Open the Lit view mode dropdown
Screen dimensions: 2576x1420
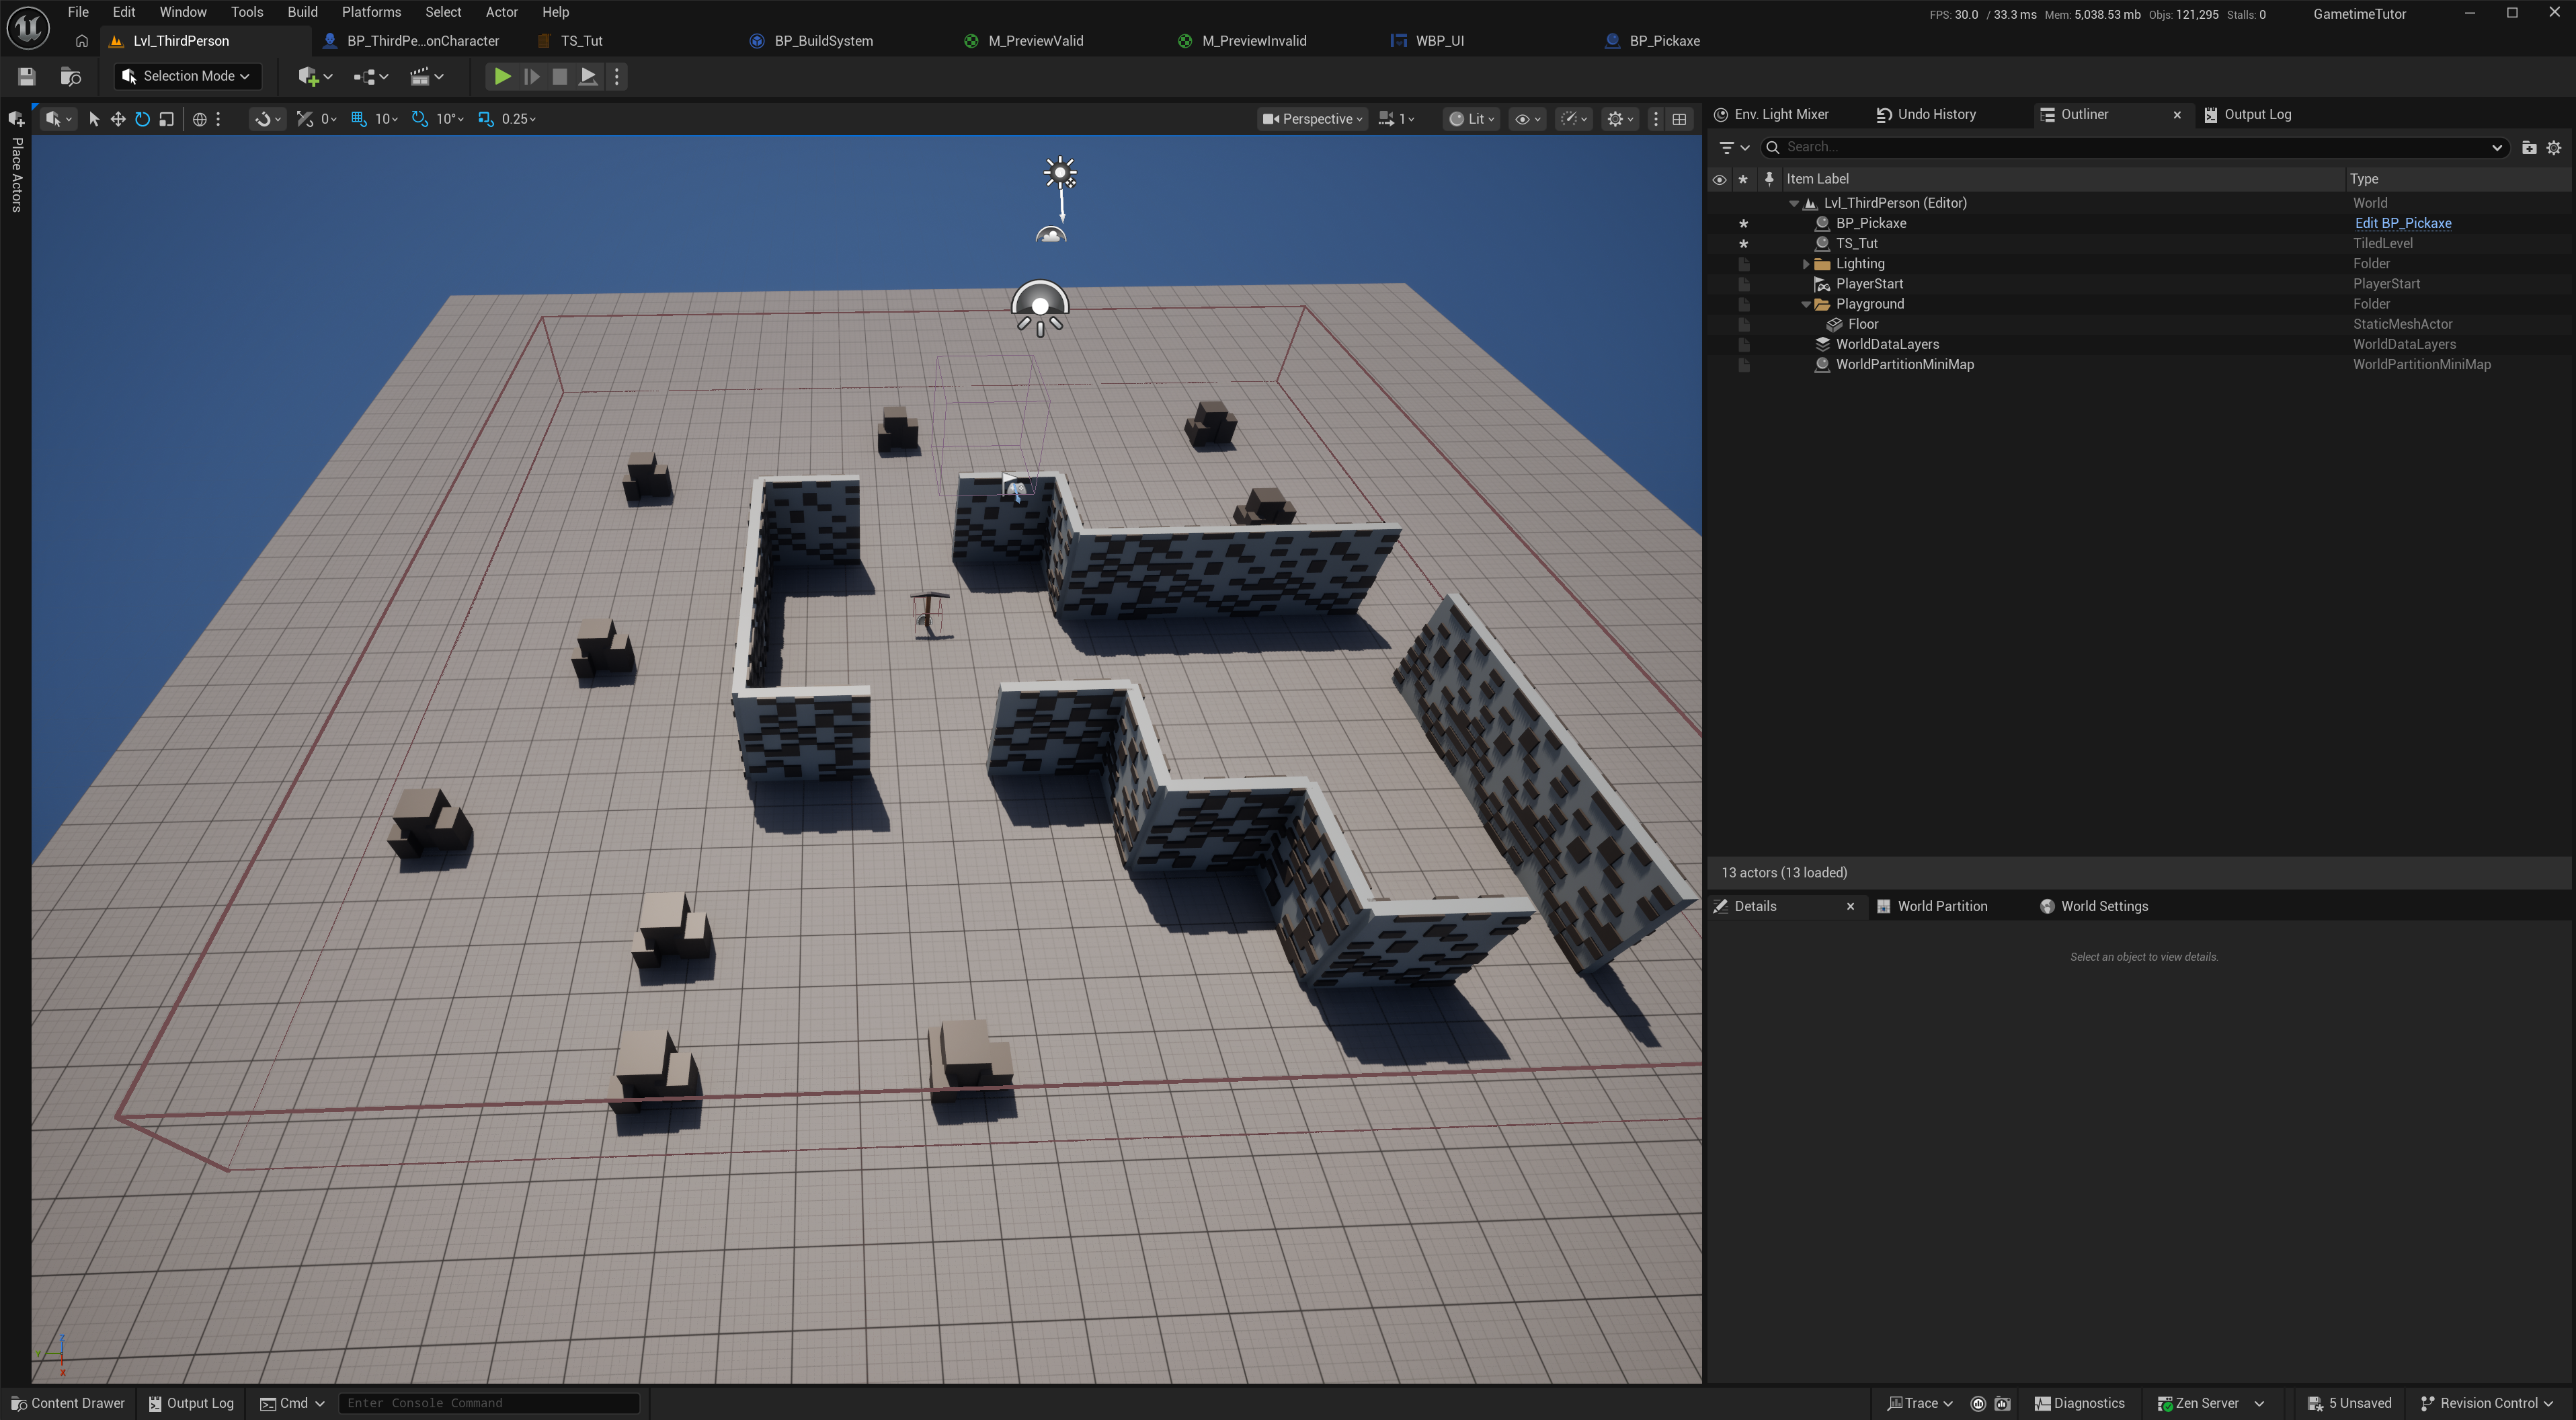click(x=1473, y=119)
